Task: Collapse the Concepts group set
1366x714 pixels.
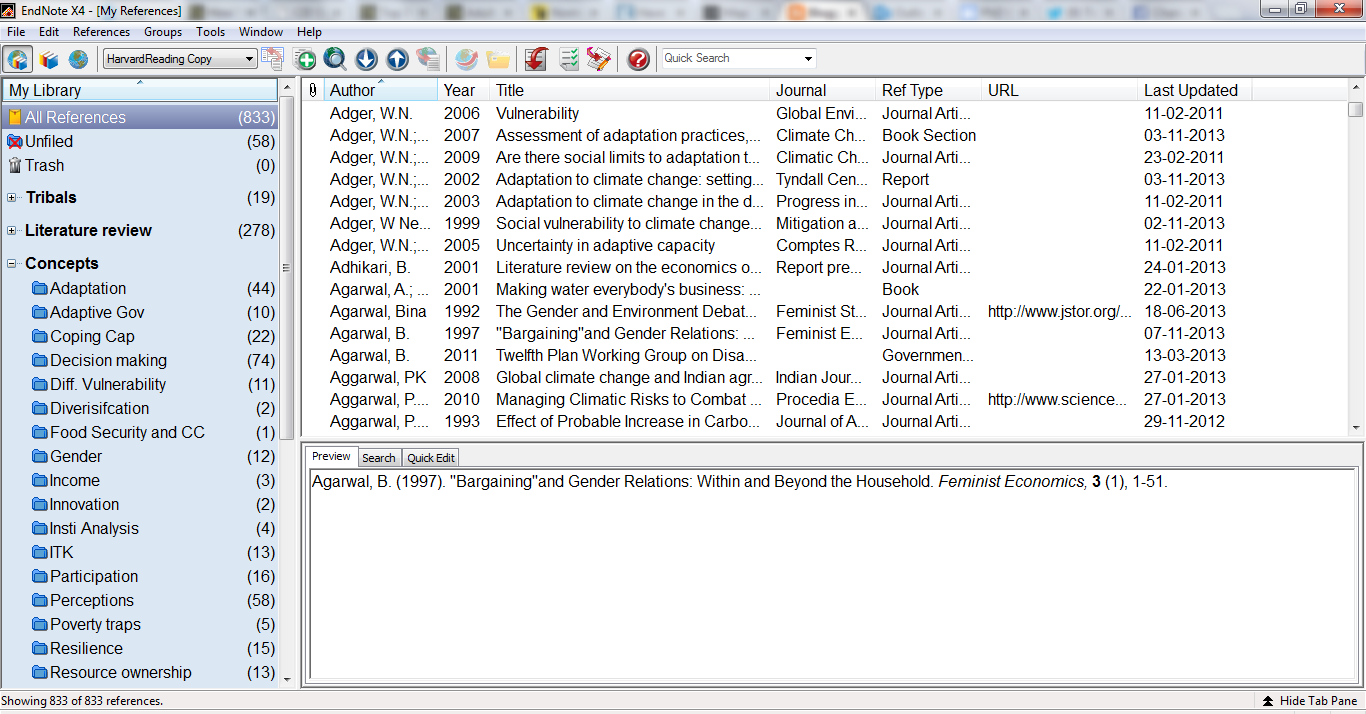Action: (12, 264)
